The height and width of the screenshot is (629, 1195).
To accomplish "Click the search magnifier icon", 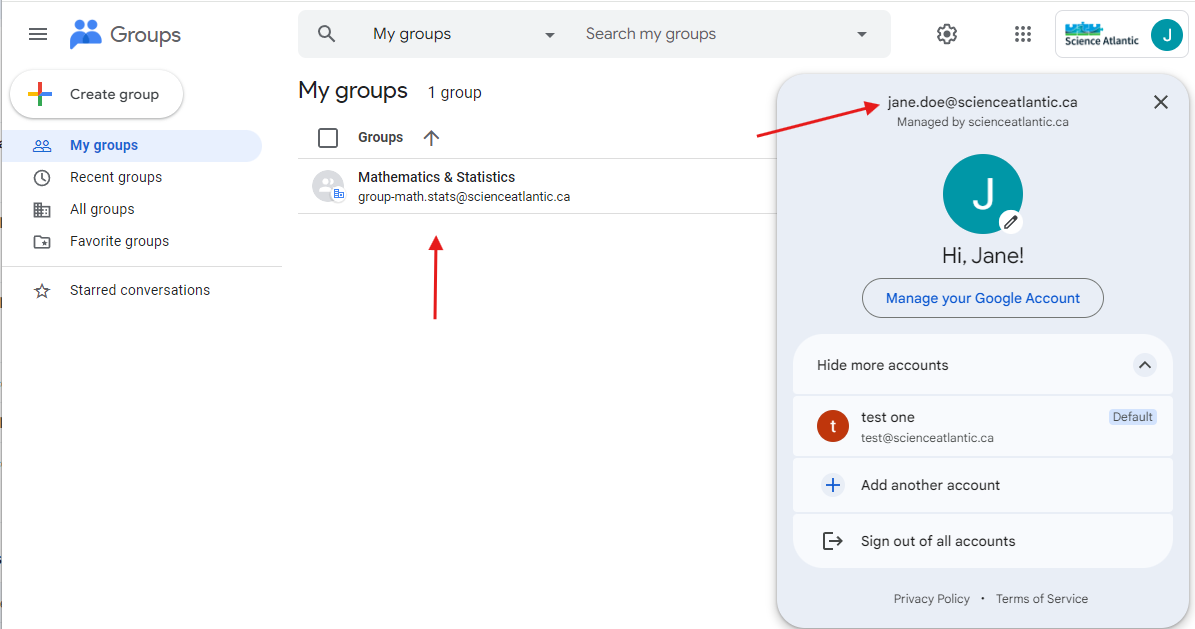I will [326, 34].
